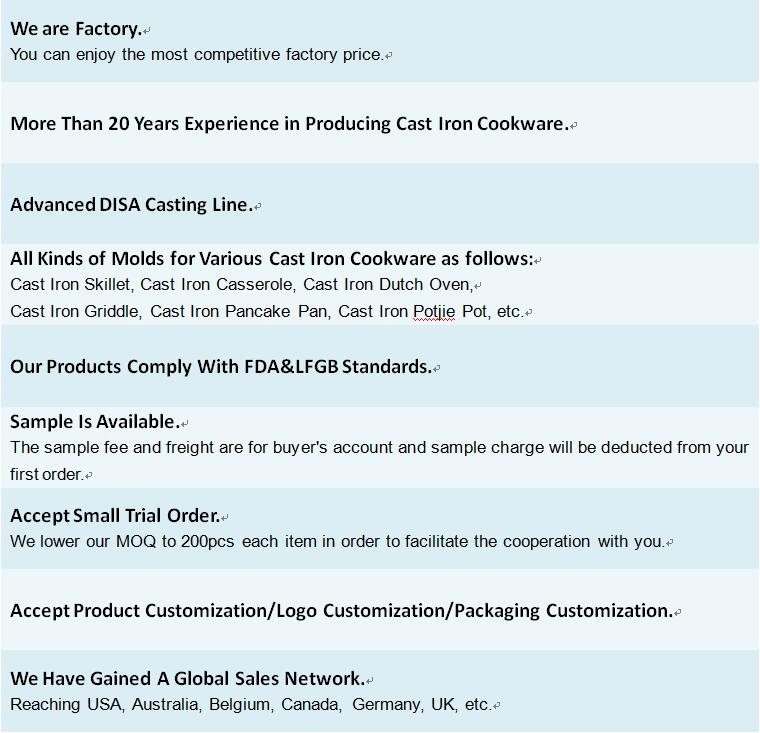Click the sample fee and freight sentence
Viewport: 760px width, 733px height.
point(379,448)
